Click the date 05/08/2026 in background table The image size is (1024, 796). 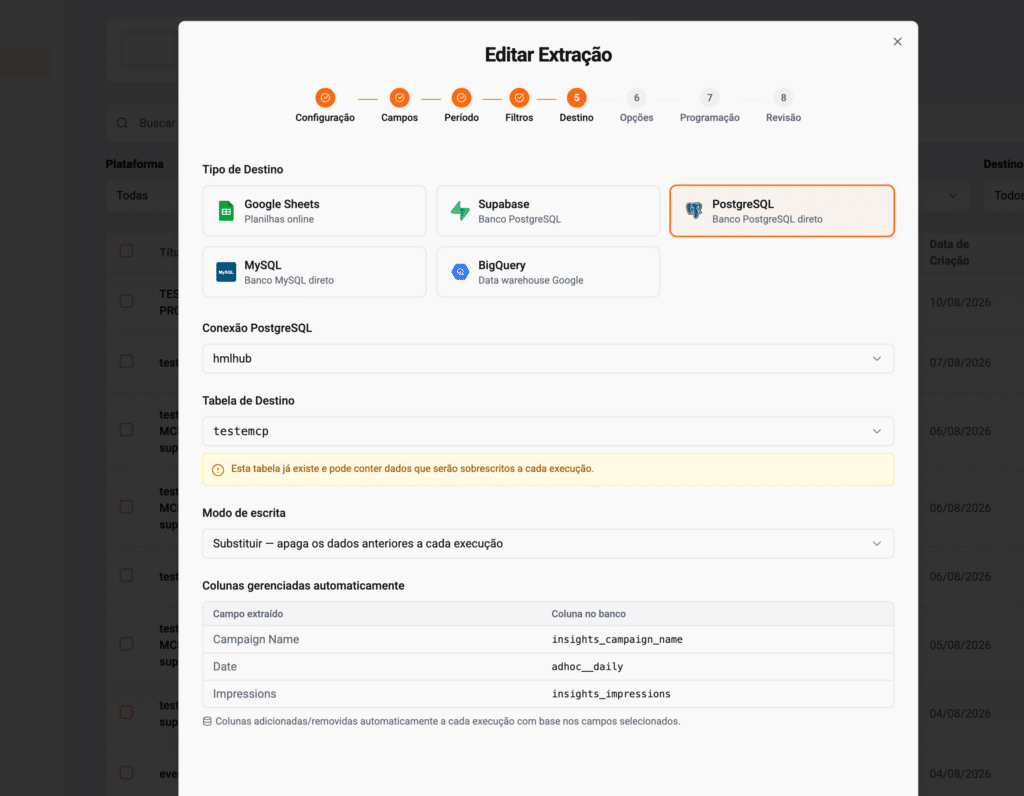click(960, 645)
